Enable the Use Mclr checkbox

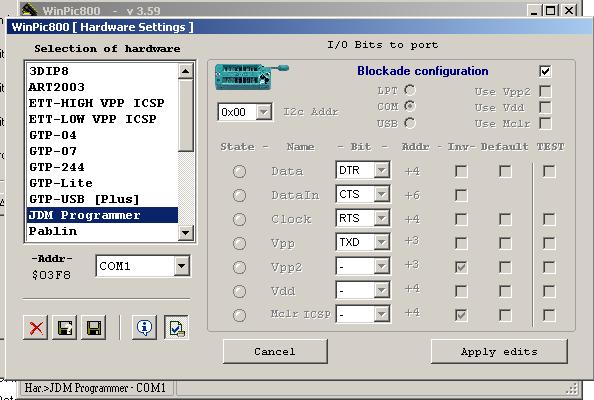click(545, 123)
